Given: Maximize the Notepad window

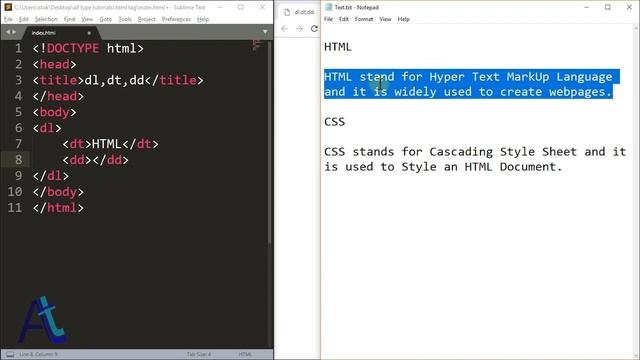Looking at the screenshot, I should [608, 7].
